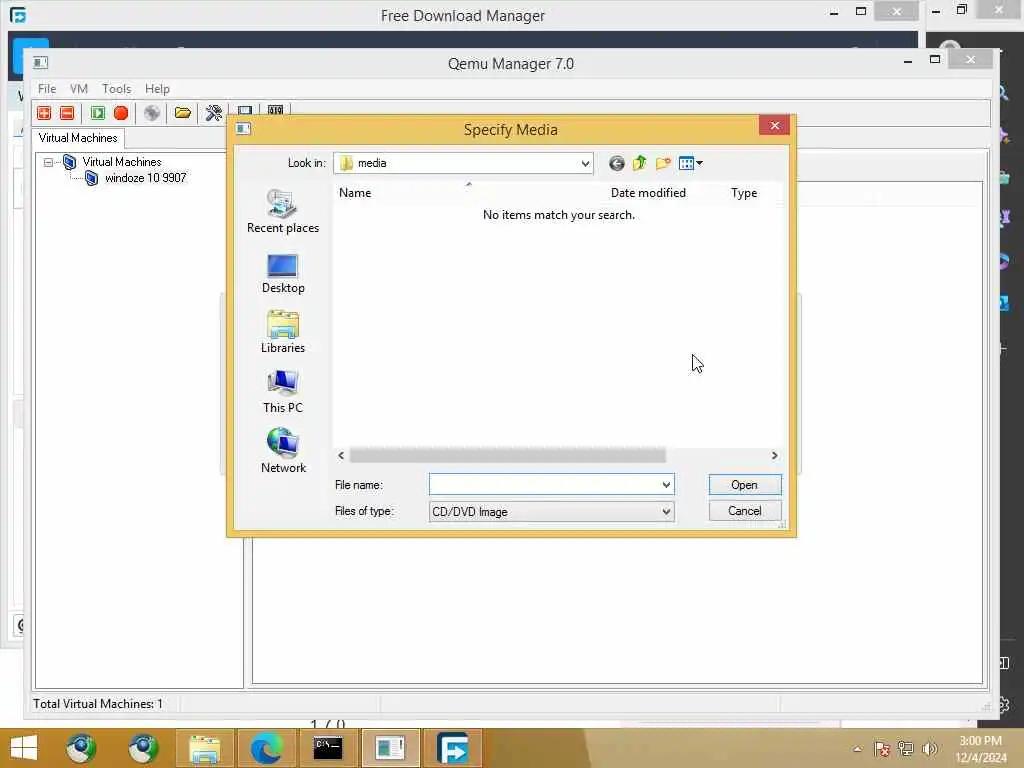Show hidden tray icons arrow
The height and width of the screenshot is (768, 1024).
pyautogui.click(x=857, y=749)
